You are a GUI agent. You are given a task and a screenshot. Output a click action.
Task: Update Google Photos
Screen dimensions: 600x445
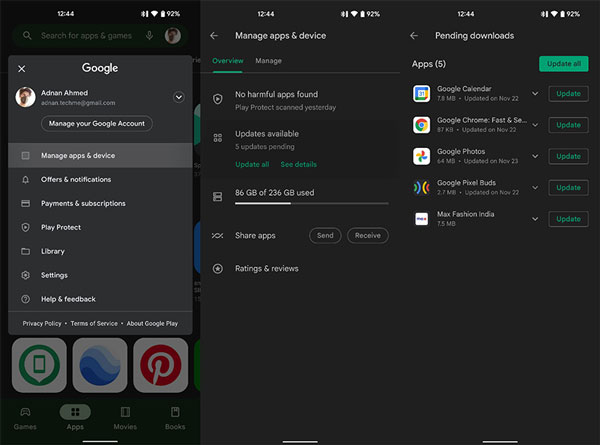[x=569, y=156]
